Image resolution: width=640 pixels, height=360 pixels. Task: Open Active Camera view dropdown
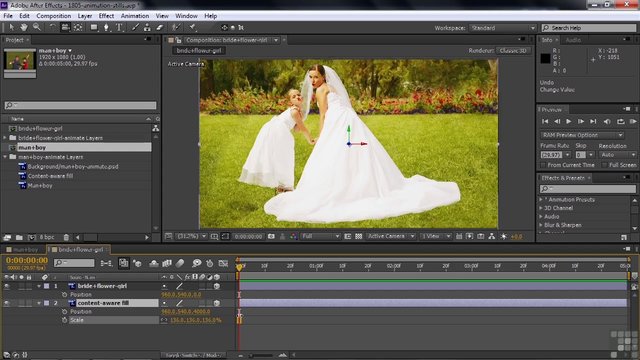(391, 236)
